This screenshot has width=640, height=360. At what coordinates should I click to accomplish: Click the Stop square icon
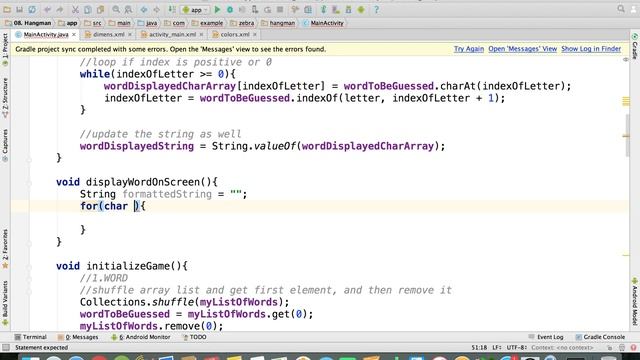click(280, 9)
